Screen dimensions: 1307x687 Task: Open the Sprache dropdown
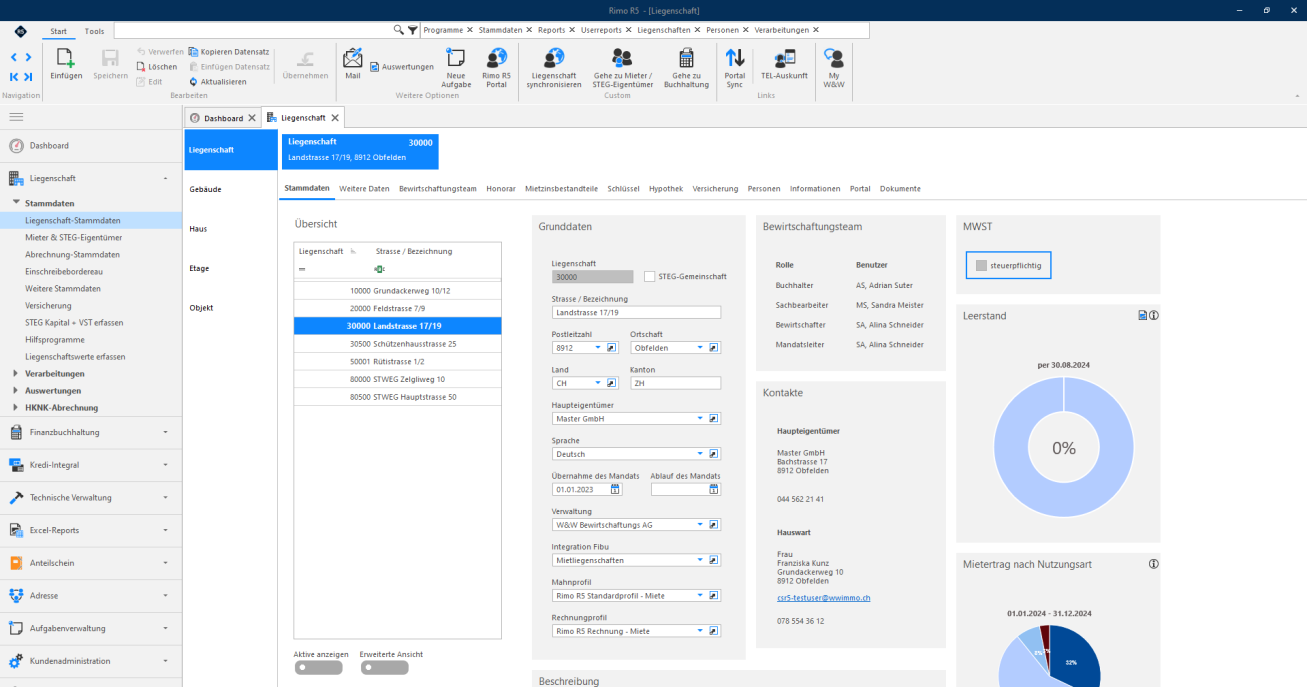pos(699,454)
